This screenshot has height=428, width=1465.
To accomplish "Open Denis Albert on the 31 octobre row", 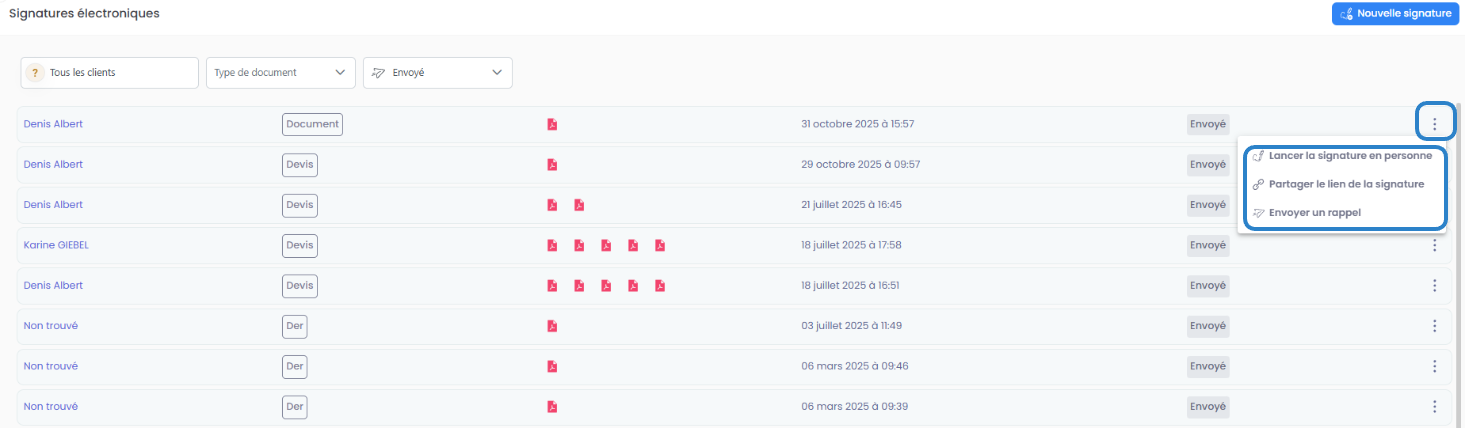I will 53,124.
